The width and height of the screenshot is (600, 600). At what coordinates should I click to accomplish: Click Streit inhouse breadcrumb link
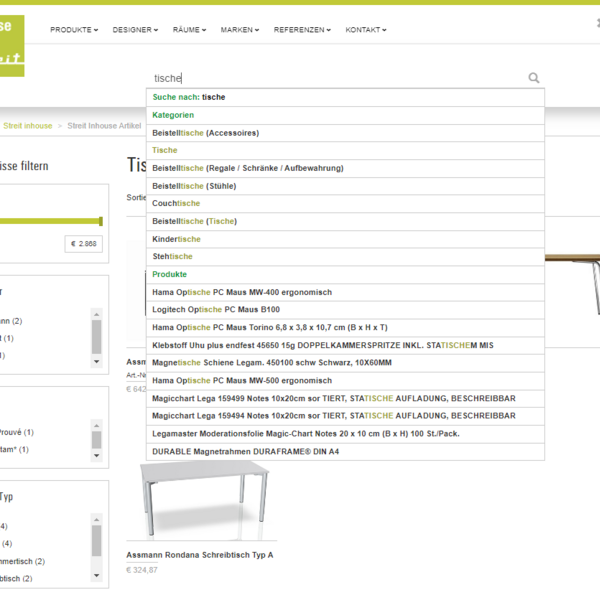[x=27, y=126]
